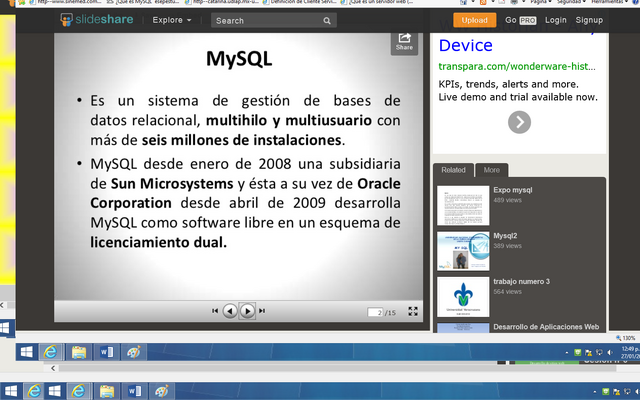The height and width of the screenshot is (400, 640).
Task: Jump to the last slide
Action: pyautogui.click(x=262, y=311)
